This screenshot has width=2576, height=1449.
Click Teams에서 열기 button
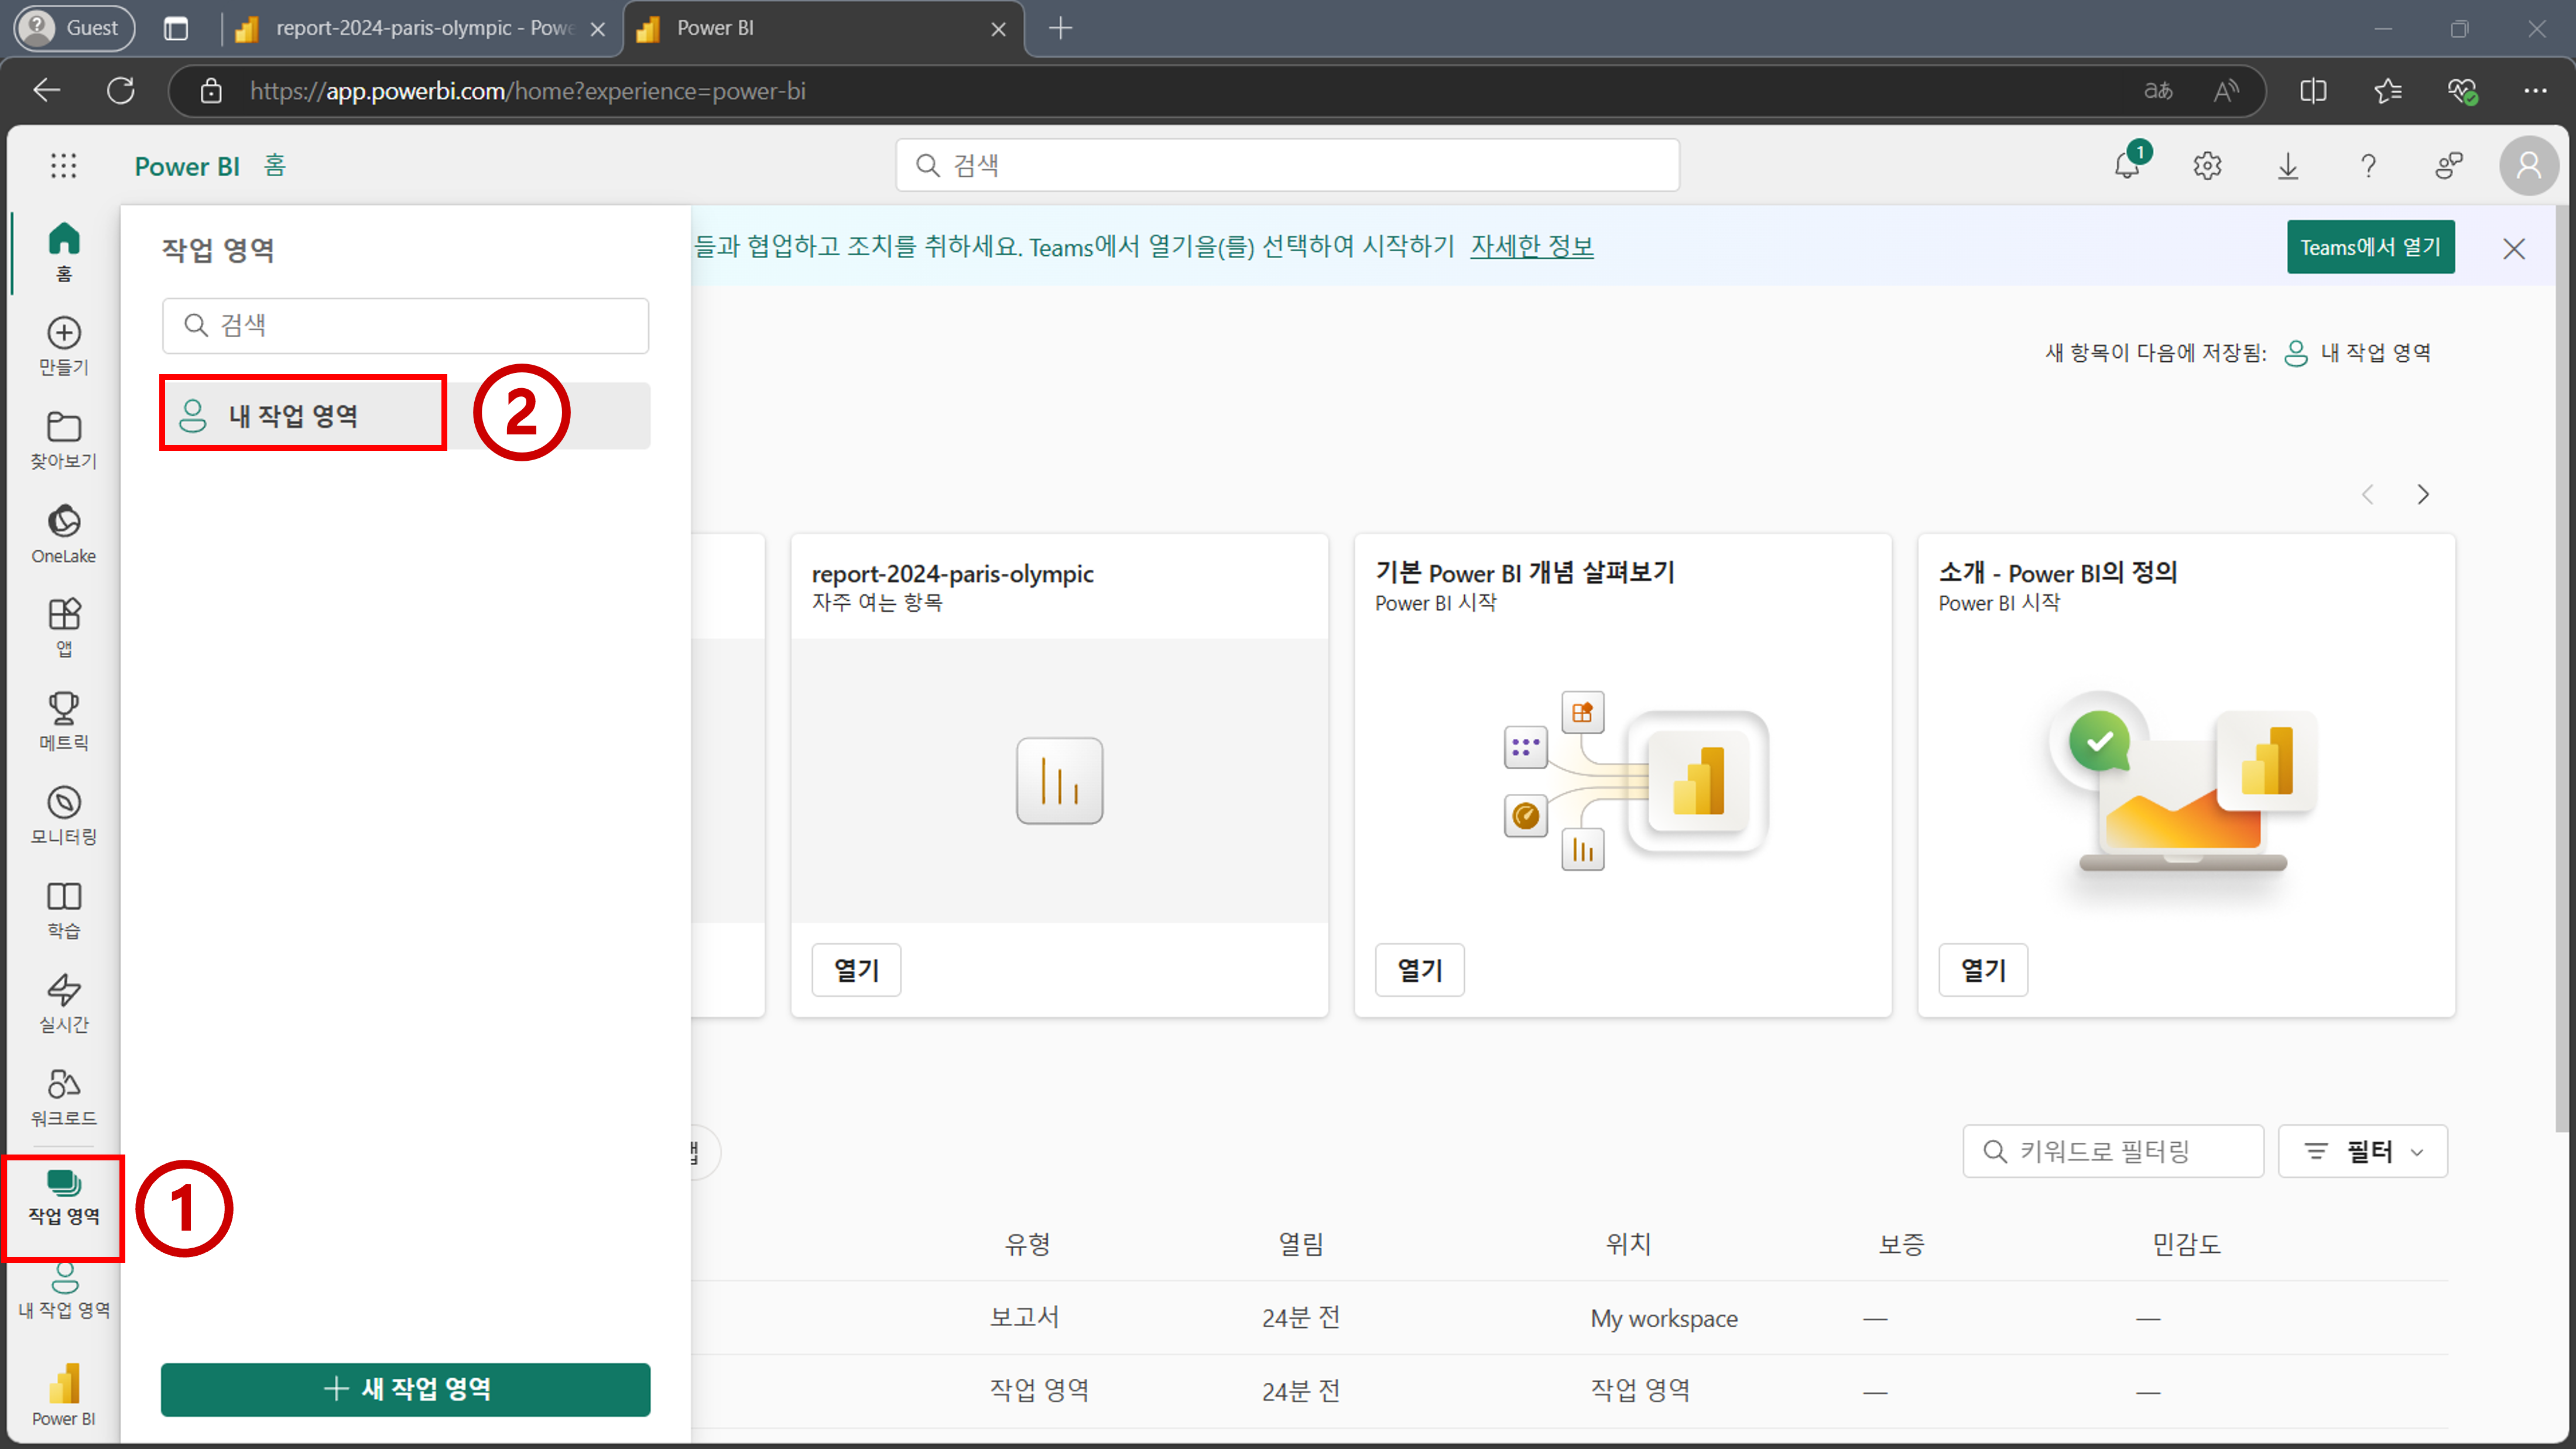tap(2370, 247)
